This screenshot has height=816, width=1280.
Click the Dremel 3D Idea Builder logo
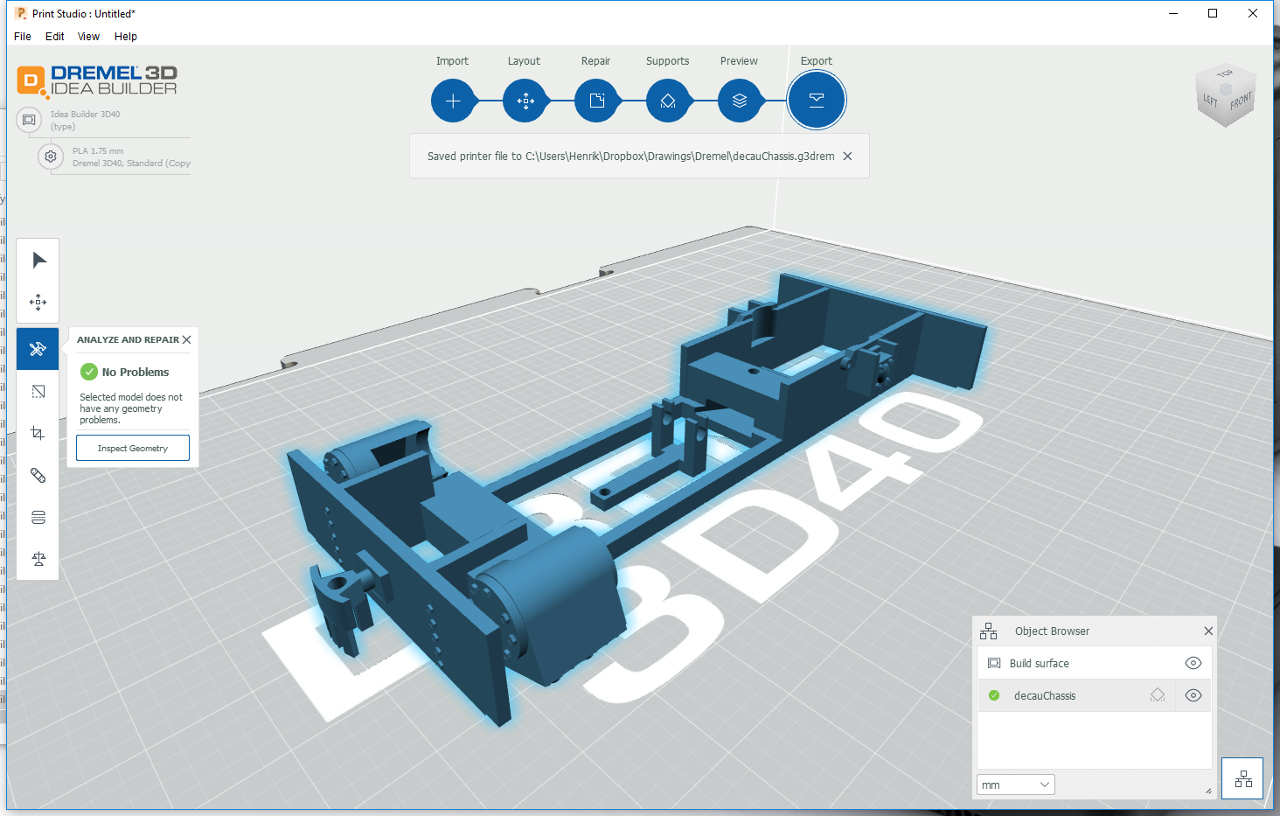(x=97, y=80)
